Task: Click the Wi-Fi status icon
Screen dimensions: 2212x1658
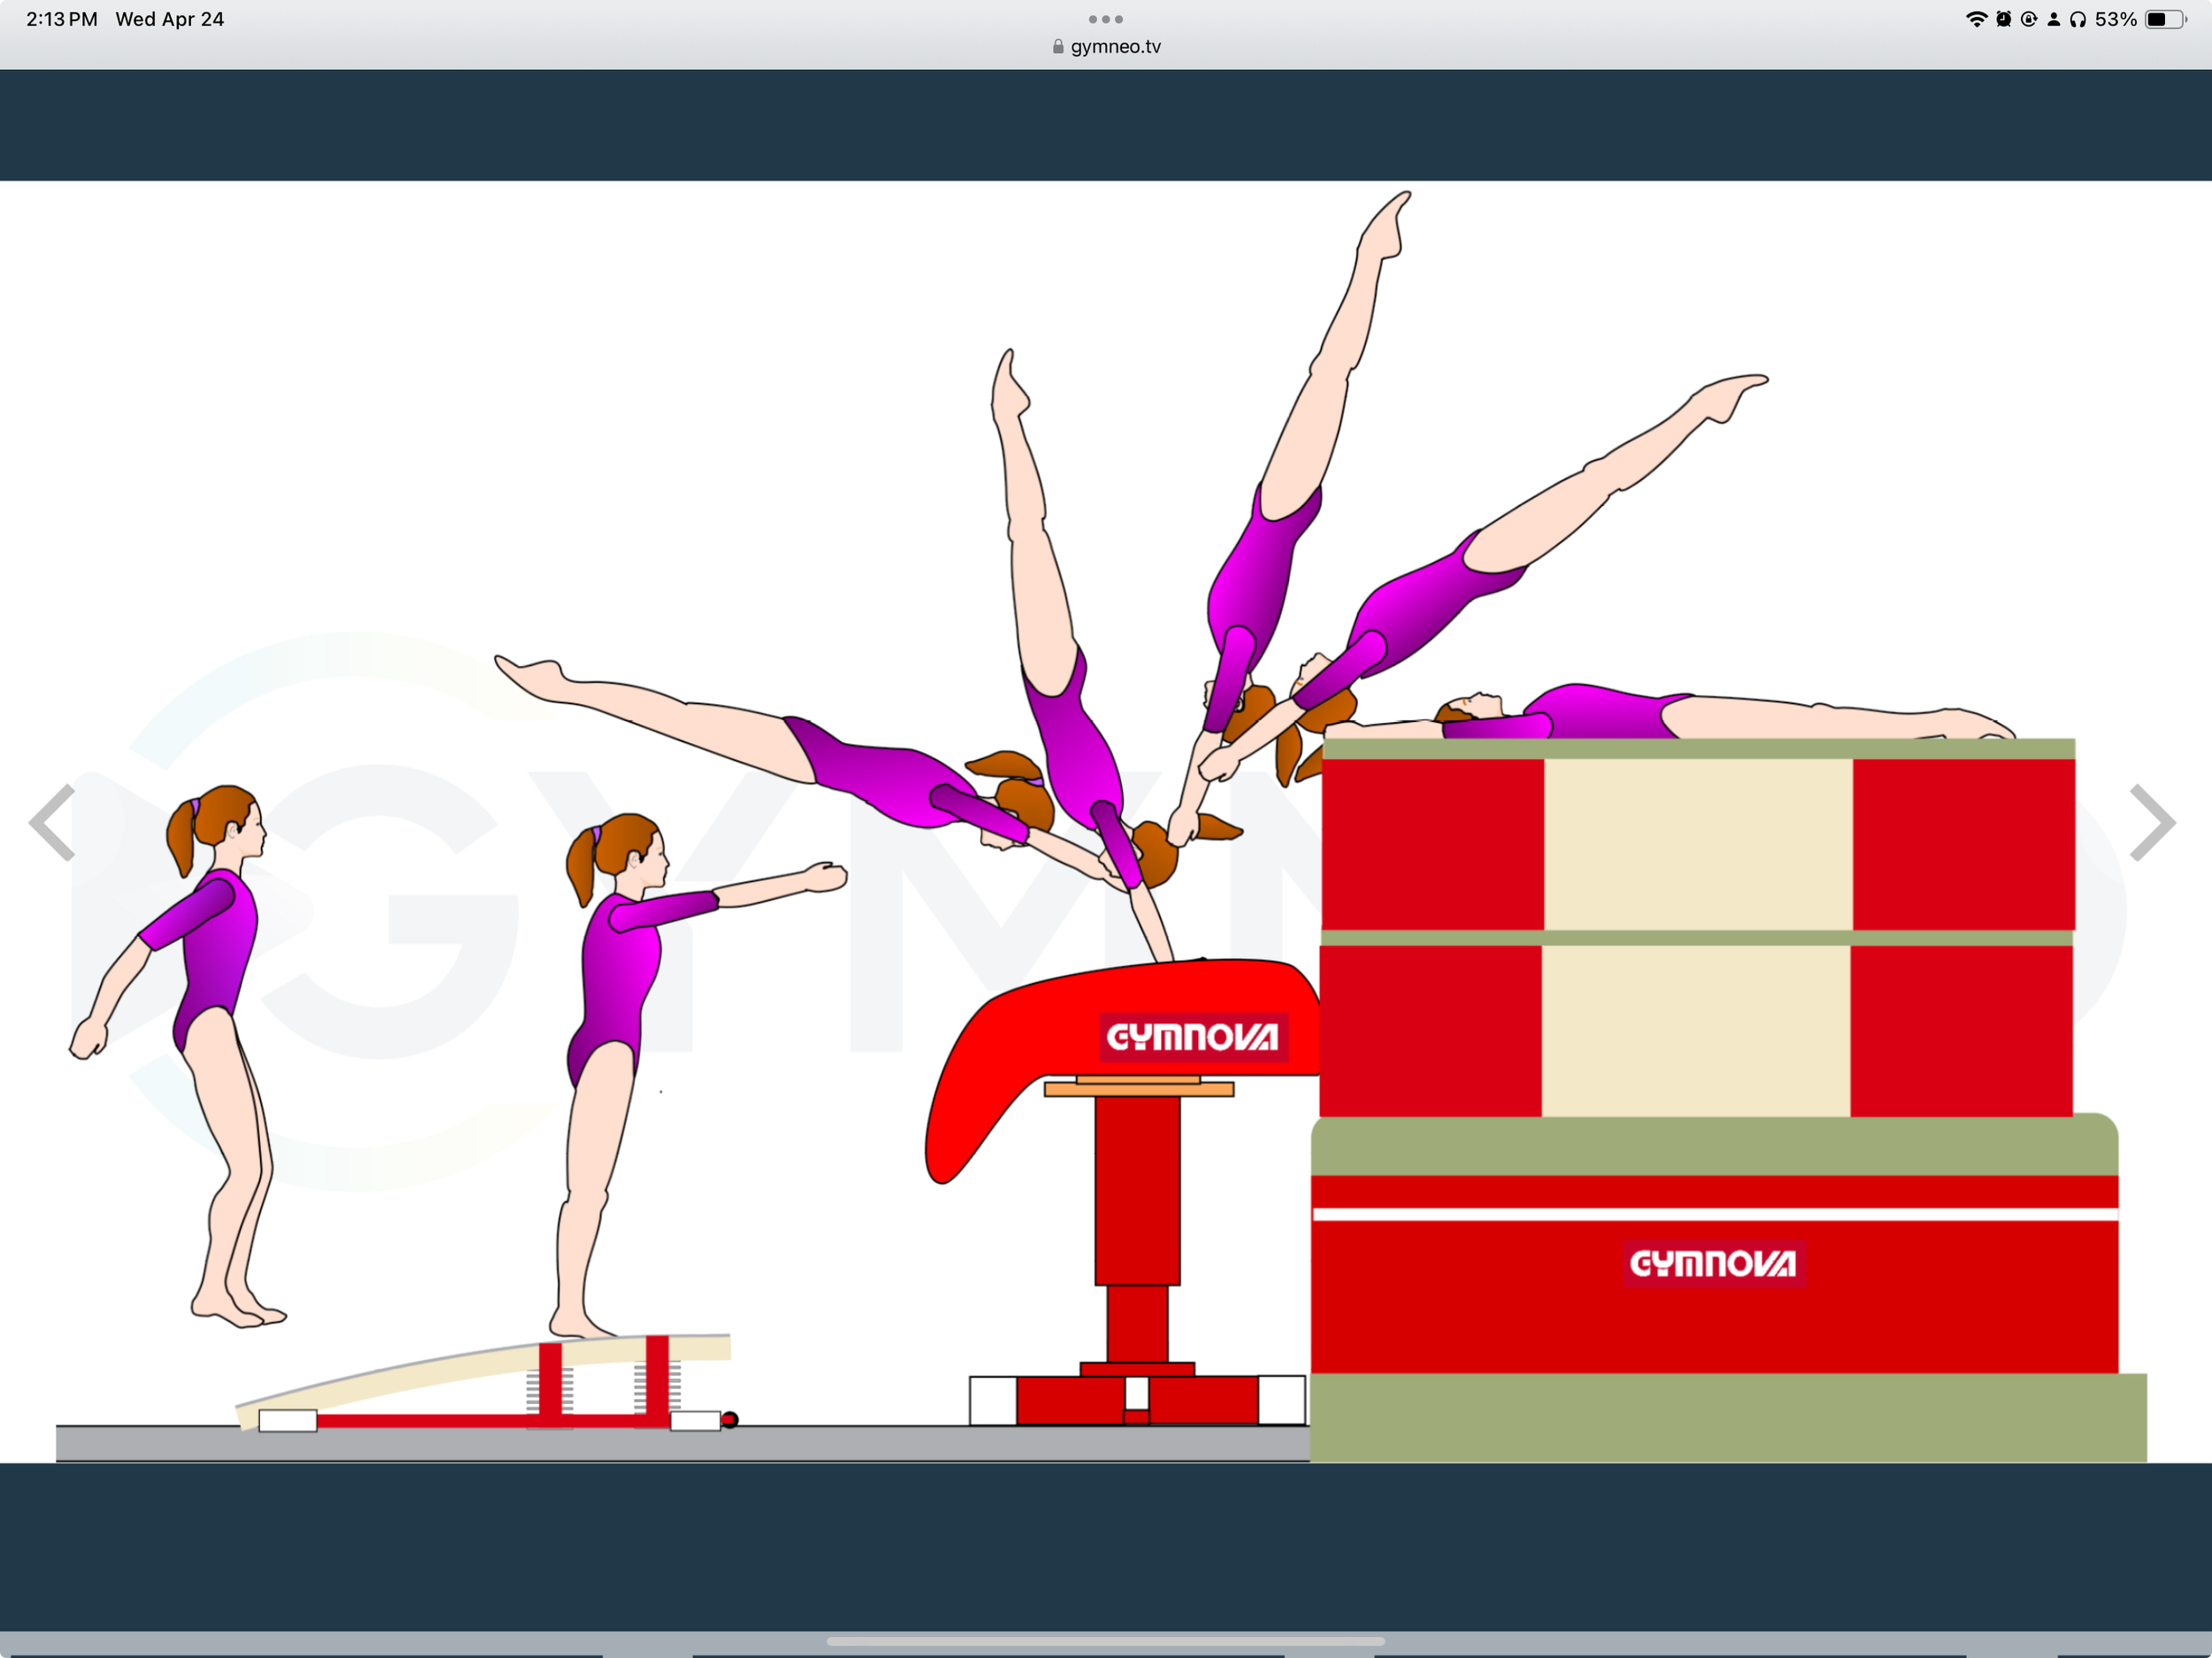Action: coord(1978,19)
